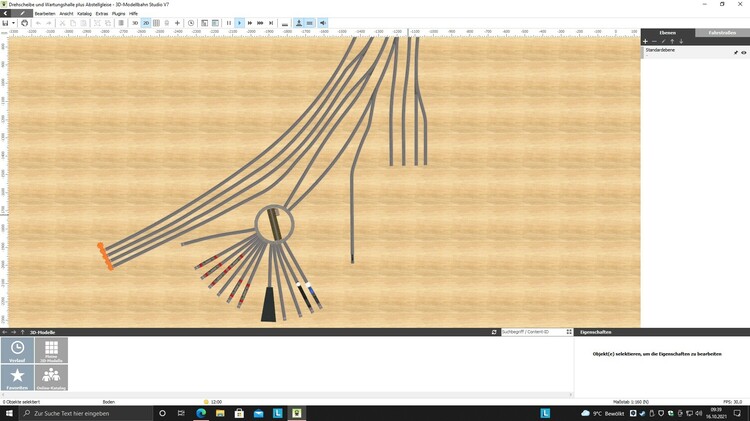The height and width of the screenshot is (421, 750).
Task: Click catalog back navigation arrow
Action: 5,332
